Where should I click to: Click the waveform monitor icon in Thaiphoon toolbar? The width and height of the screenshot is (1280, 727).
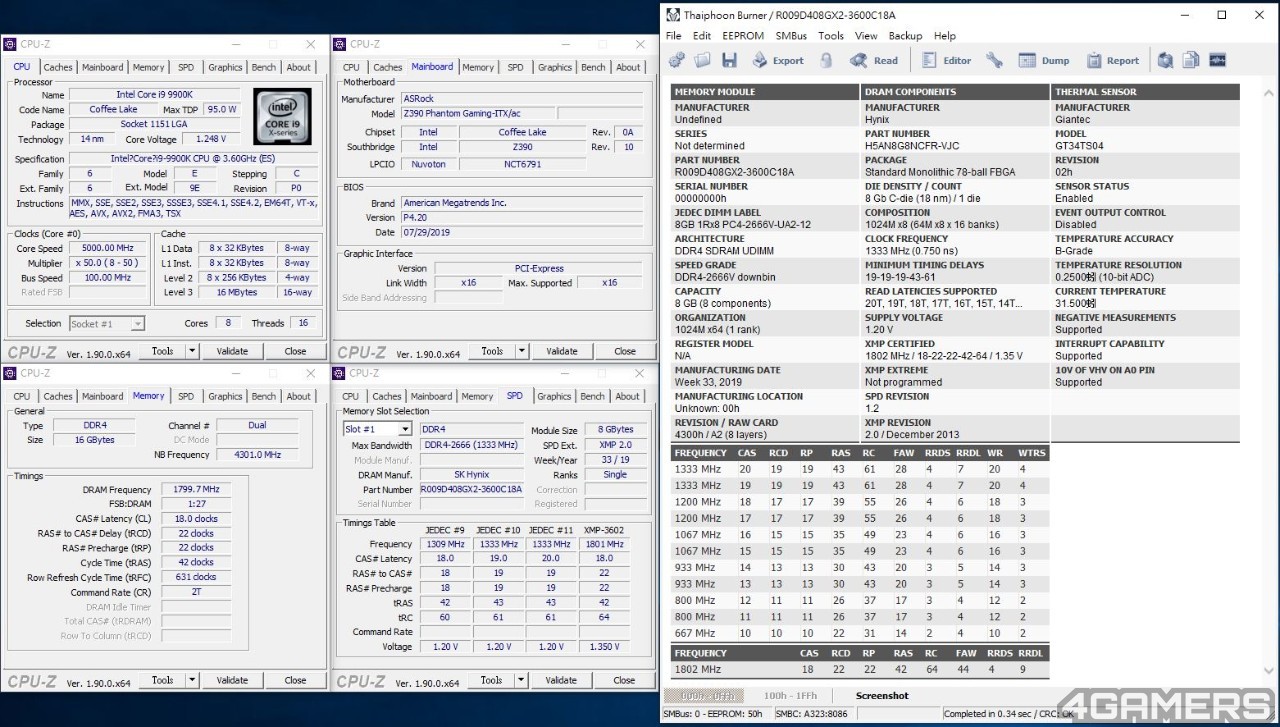tap(1217, 60)
